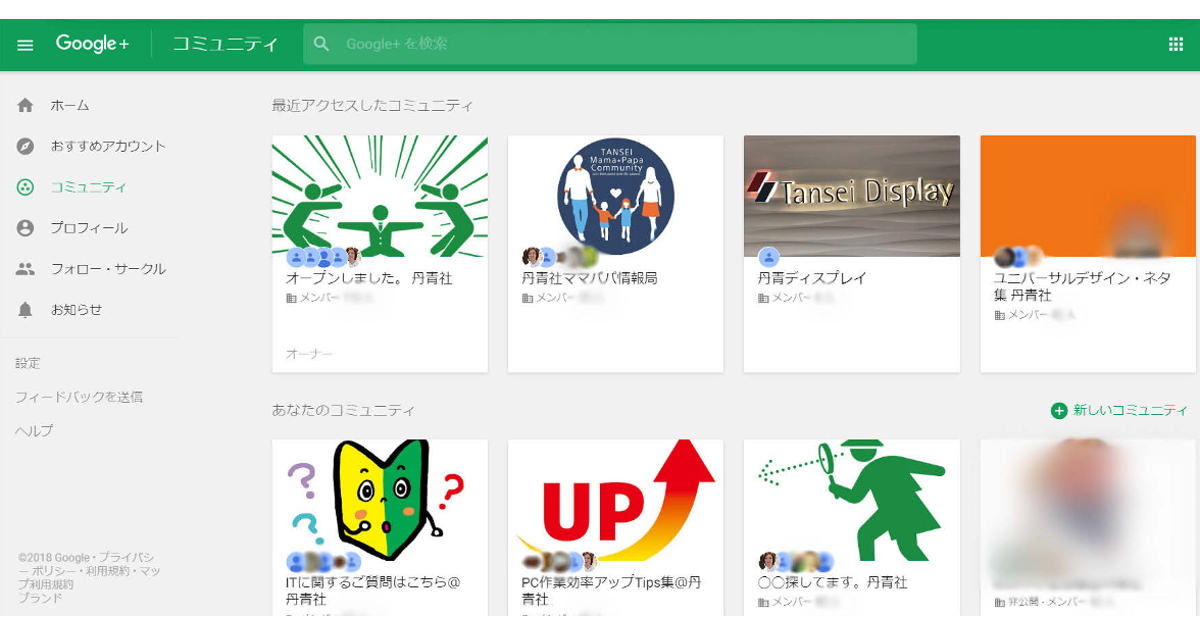Click member avatars on オープンしました card
1200x630 pixels.
point(324,257)
